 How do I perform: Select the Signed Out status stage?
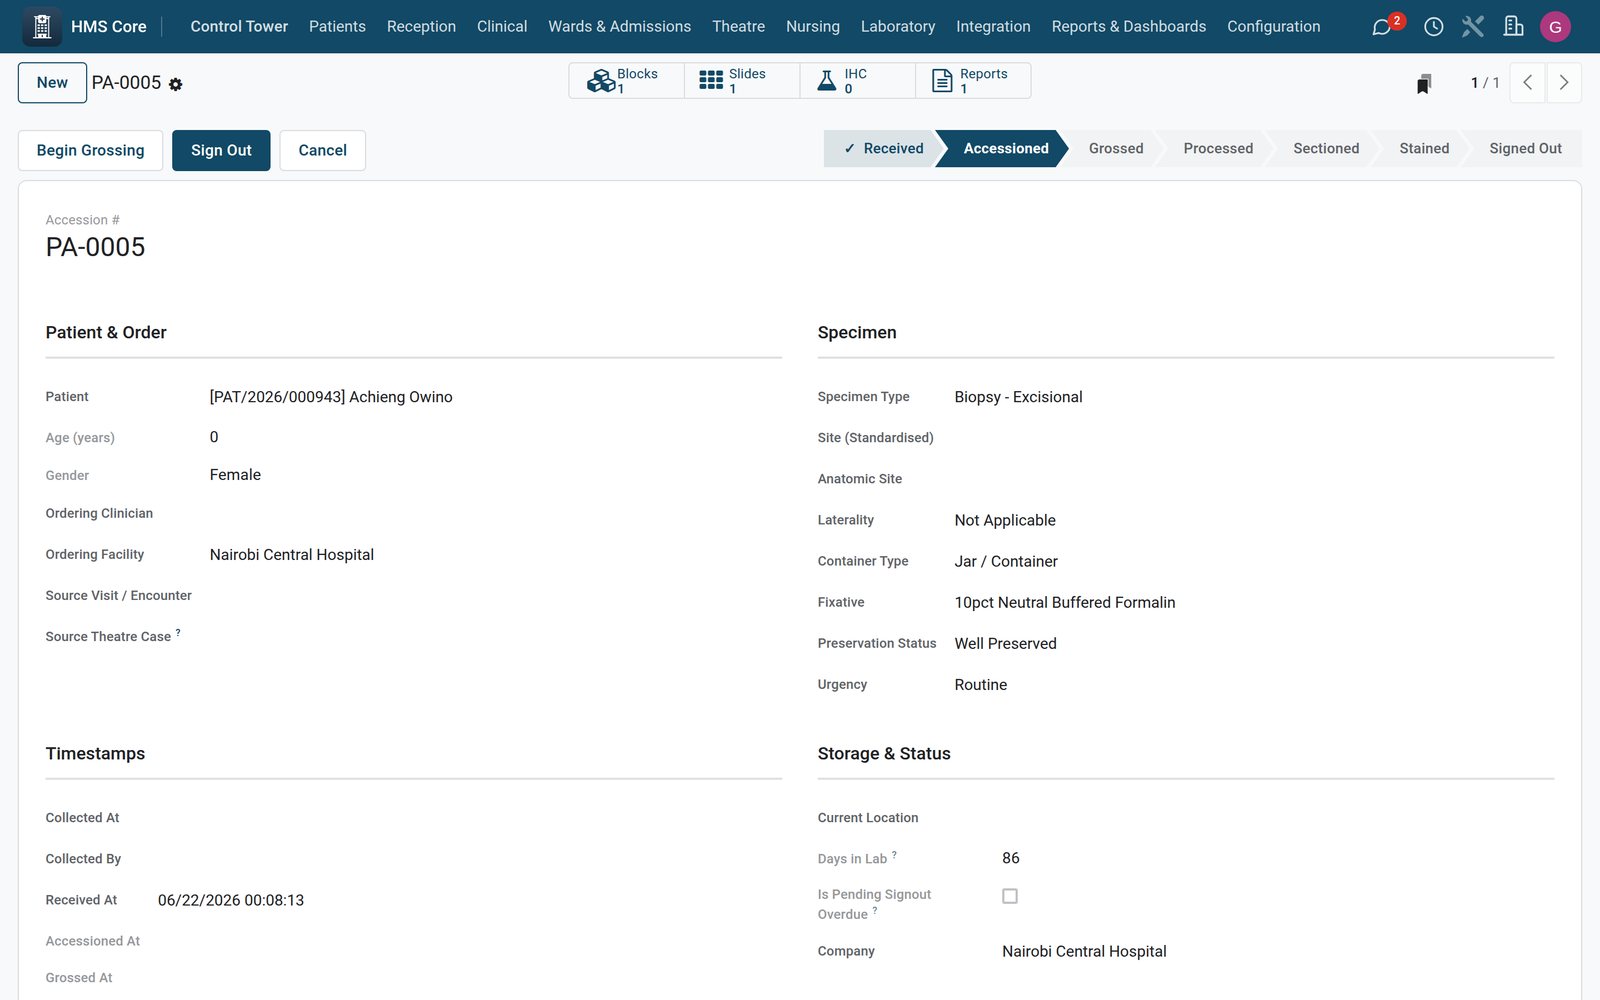point(1525,148)
